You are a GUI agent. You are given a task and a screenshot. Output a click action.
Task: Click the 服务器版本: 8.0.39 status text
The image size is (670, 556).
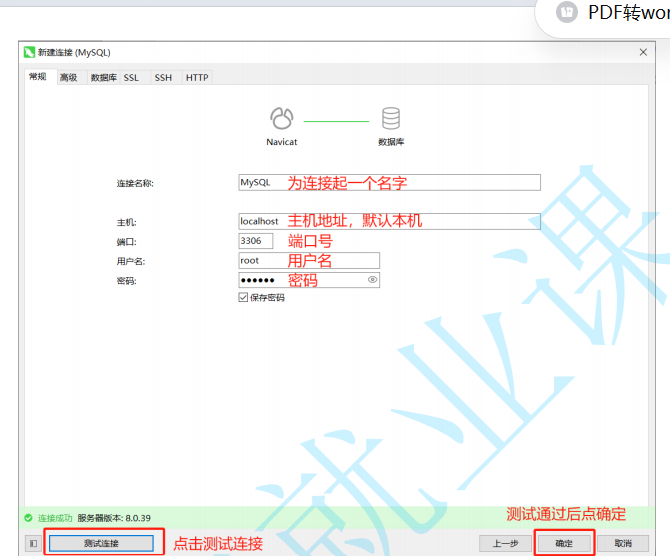tap(114, 518)
